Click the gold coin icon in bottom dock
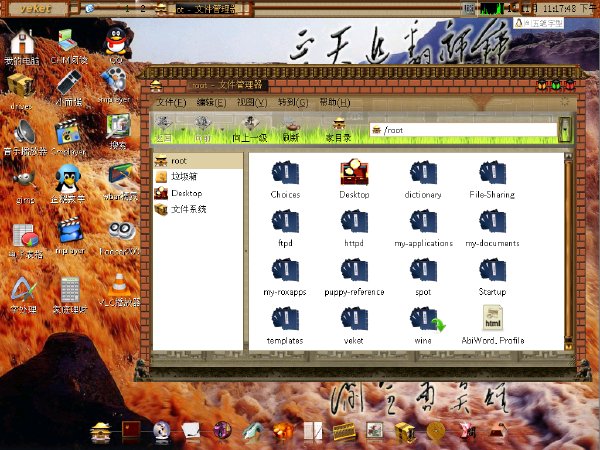600x450 pixels. tap(435, 432)
